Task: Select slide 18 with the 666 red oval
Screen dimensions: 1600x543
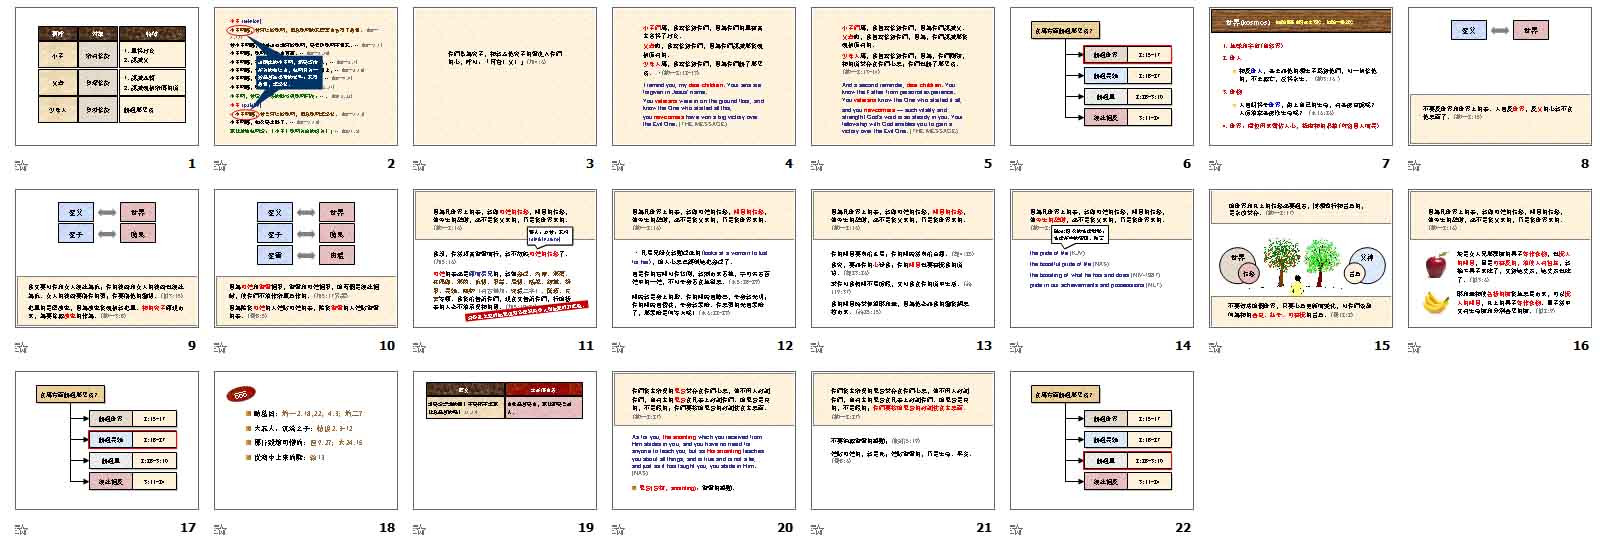Action: [306, 440]
